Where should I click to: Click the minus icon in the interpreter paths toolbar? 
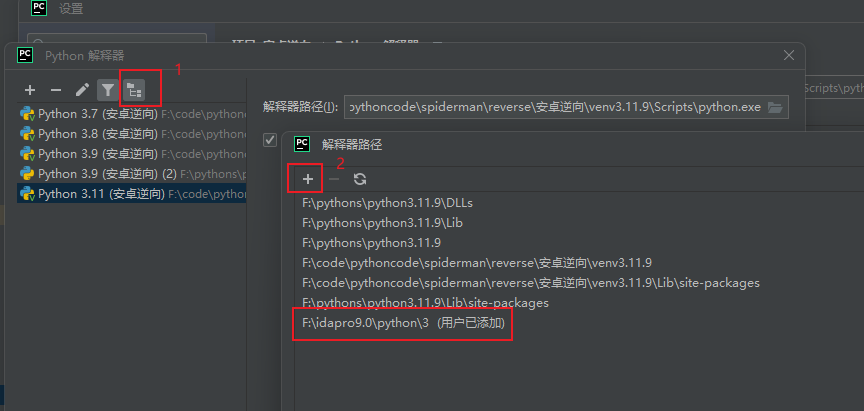(334, 179)
